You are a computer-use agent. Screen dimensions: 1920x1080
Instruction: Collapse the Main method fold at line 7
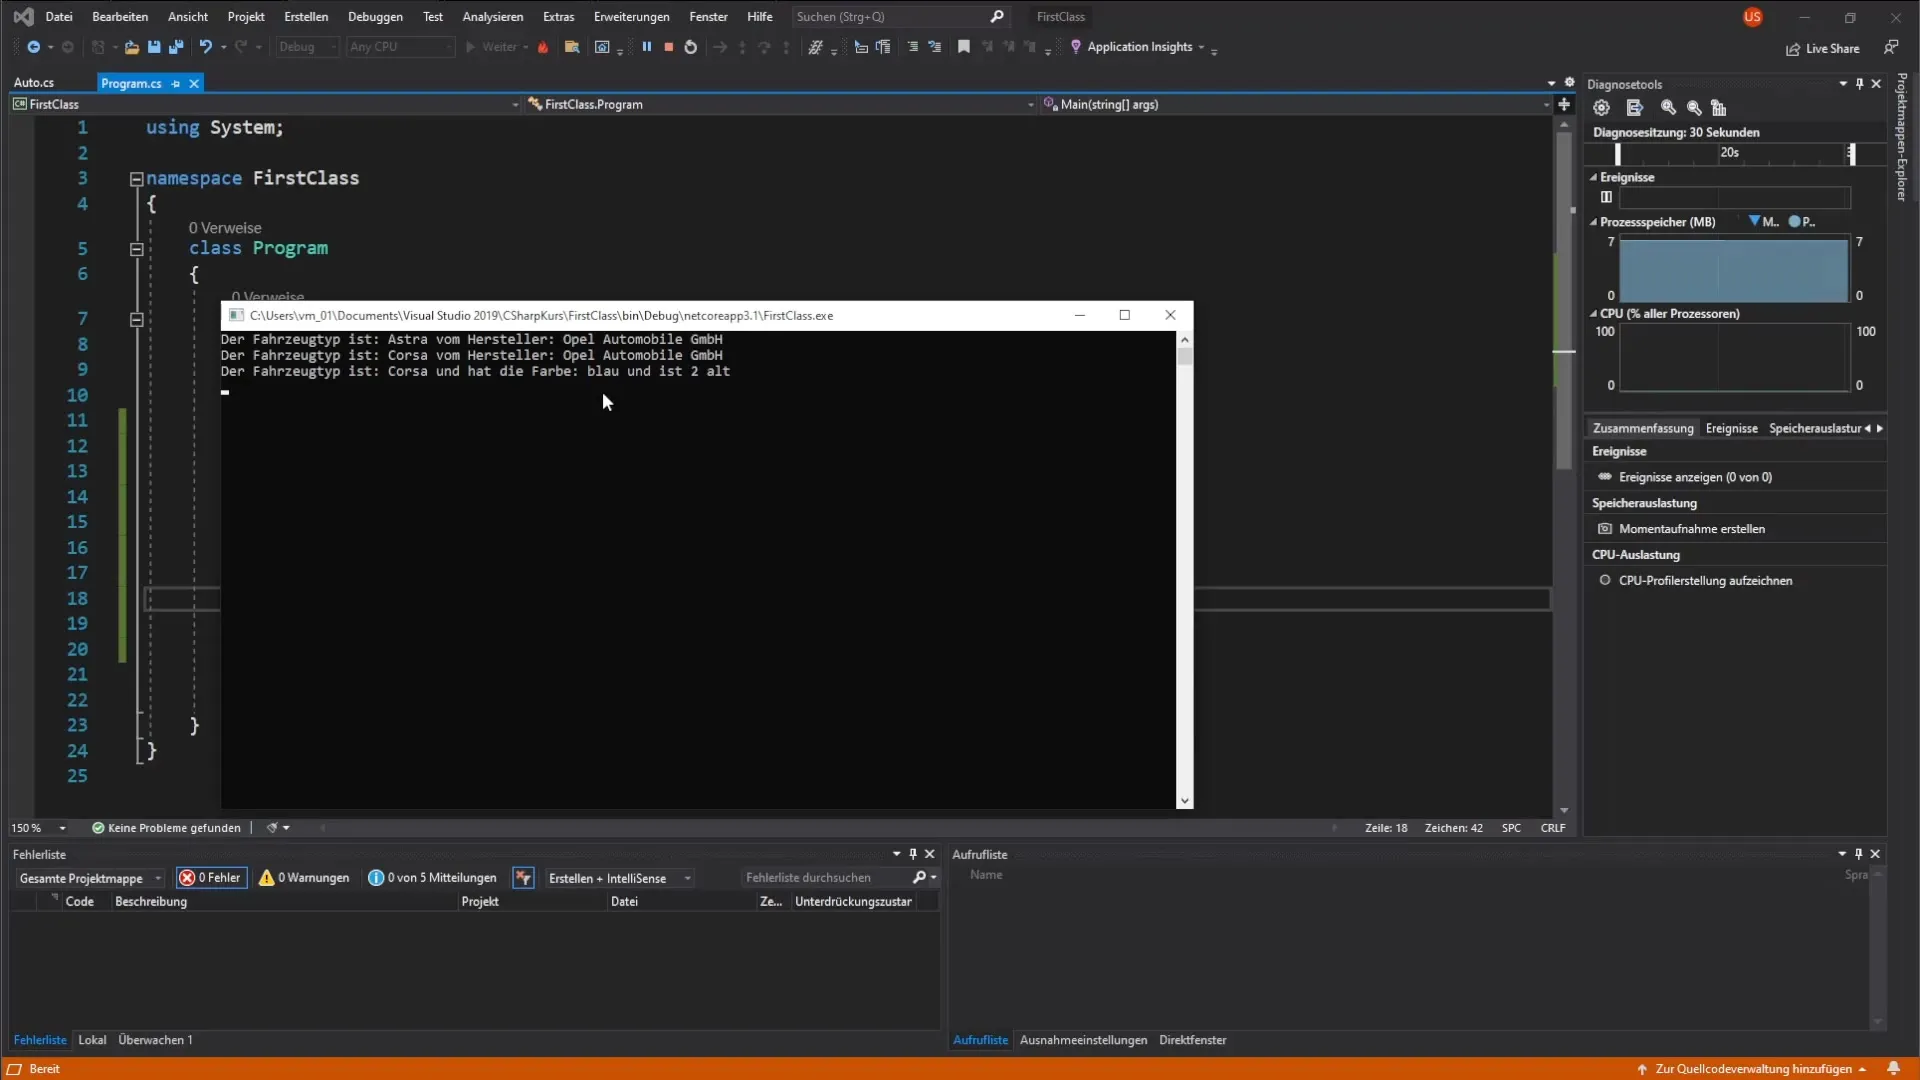[x=136, y=320]
